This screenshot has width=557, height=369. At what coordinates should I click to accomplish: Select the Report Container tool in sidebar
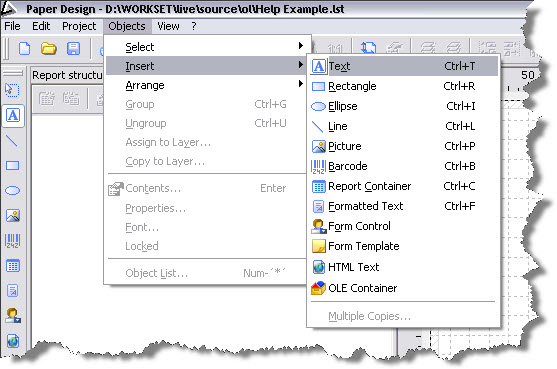(x=13, y=266)
